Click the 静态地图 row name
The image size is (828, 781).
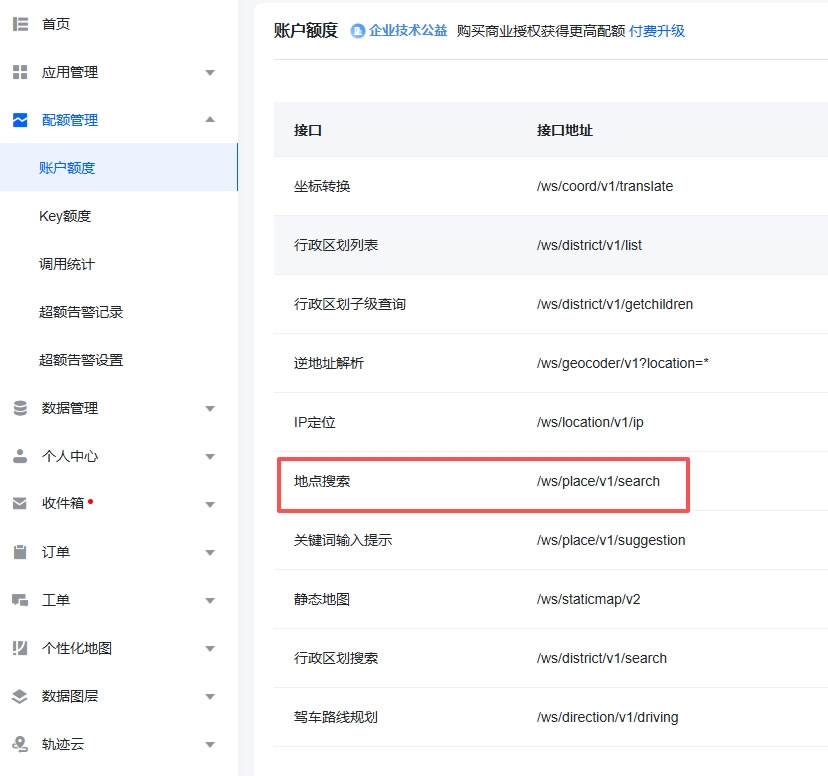322,599
